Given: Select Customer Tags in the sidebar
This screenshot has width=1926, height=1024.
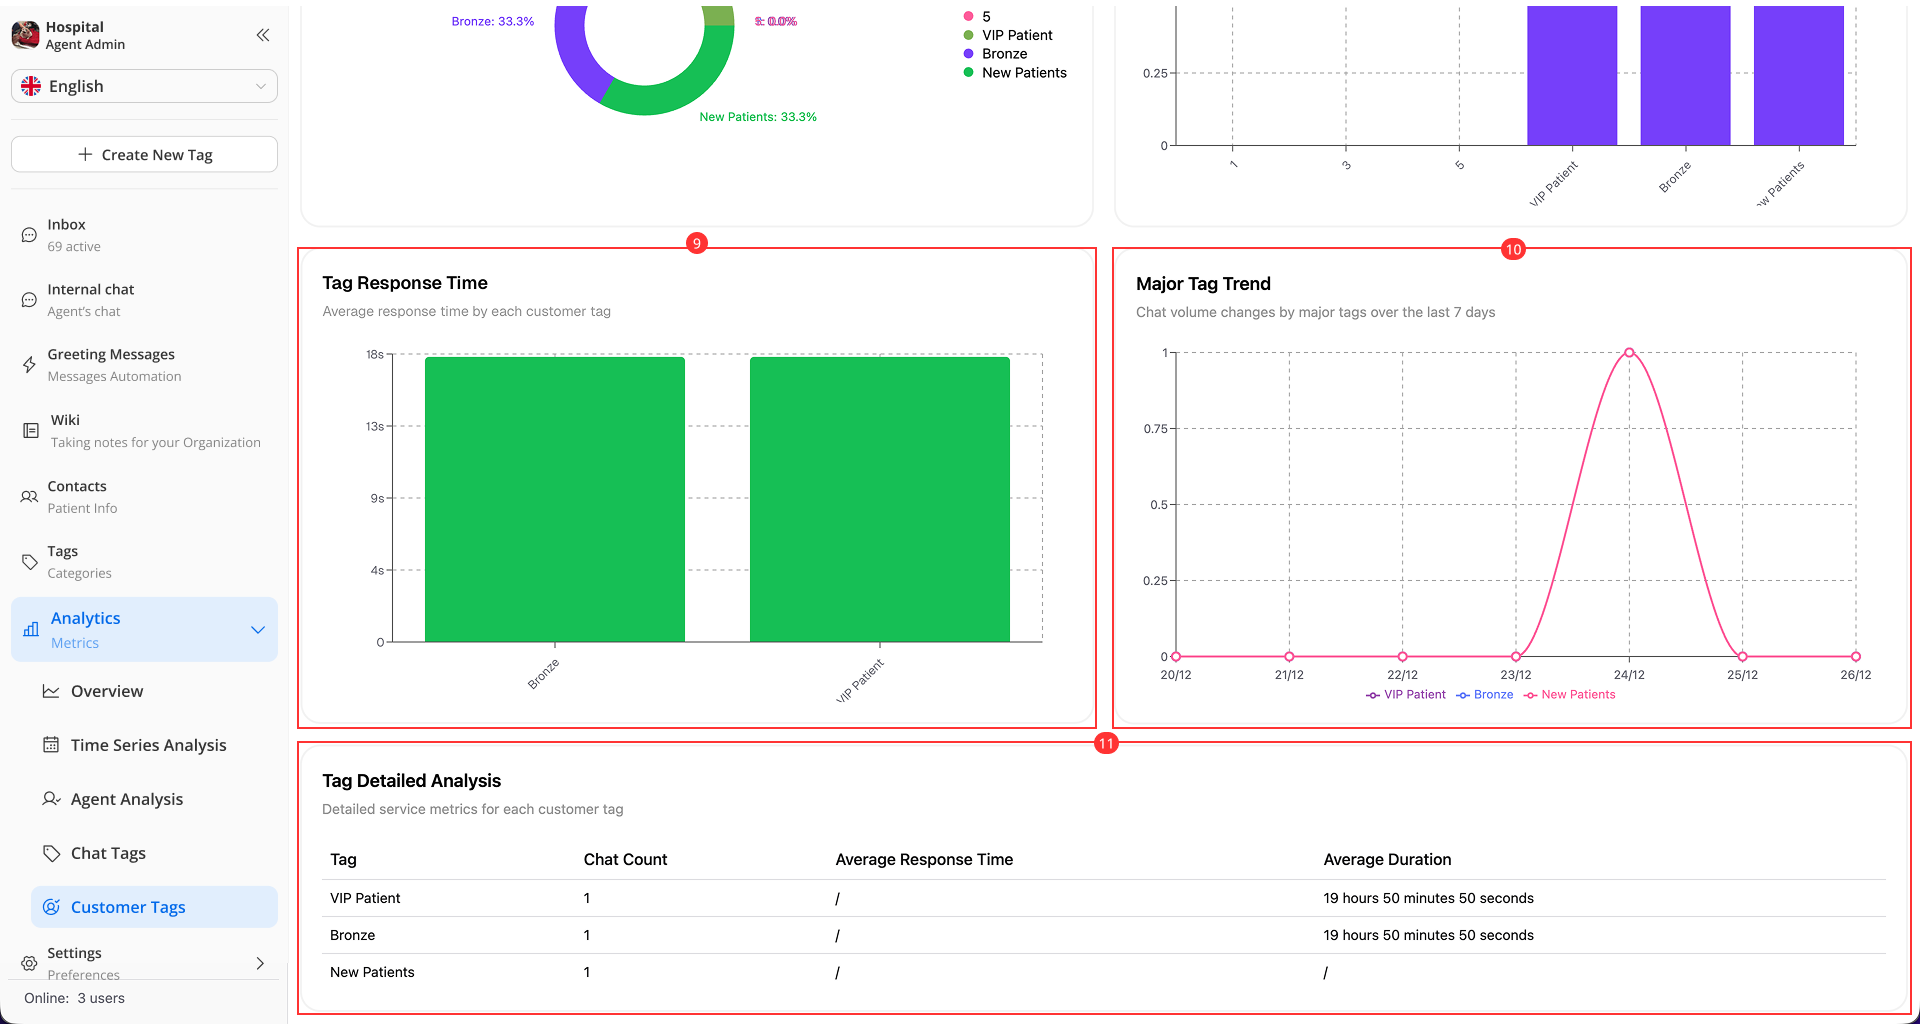Looking at the screenshot, I should [128, 906].
